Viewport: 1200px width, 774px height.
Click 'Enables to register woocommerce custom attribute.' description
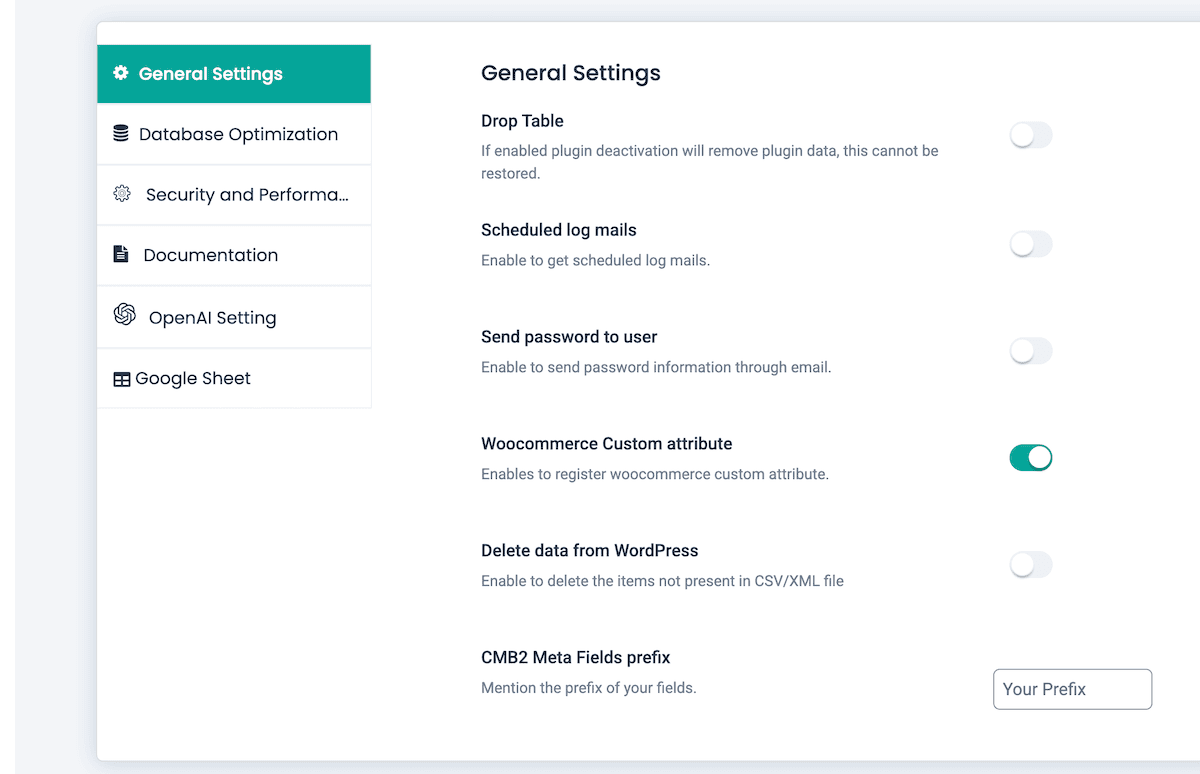tap(655, 474)
